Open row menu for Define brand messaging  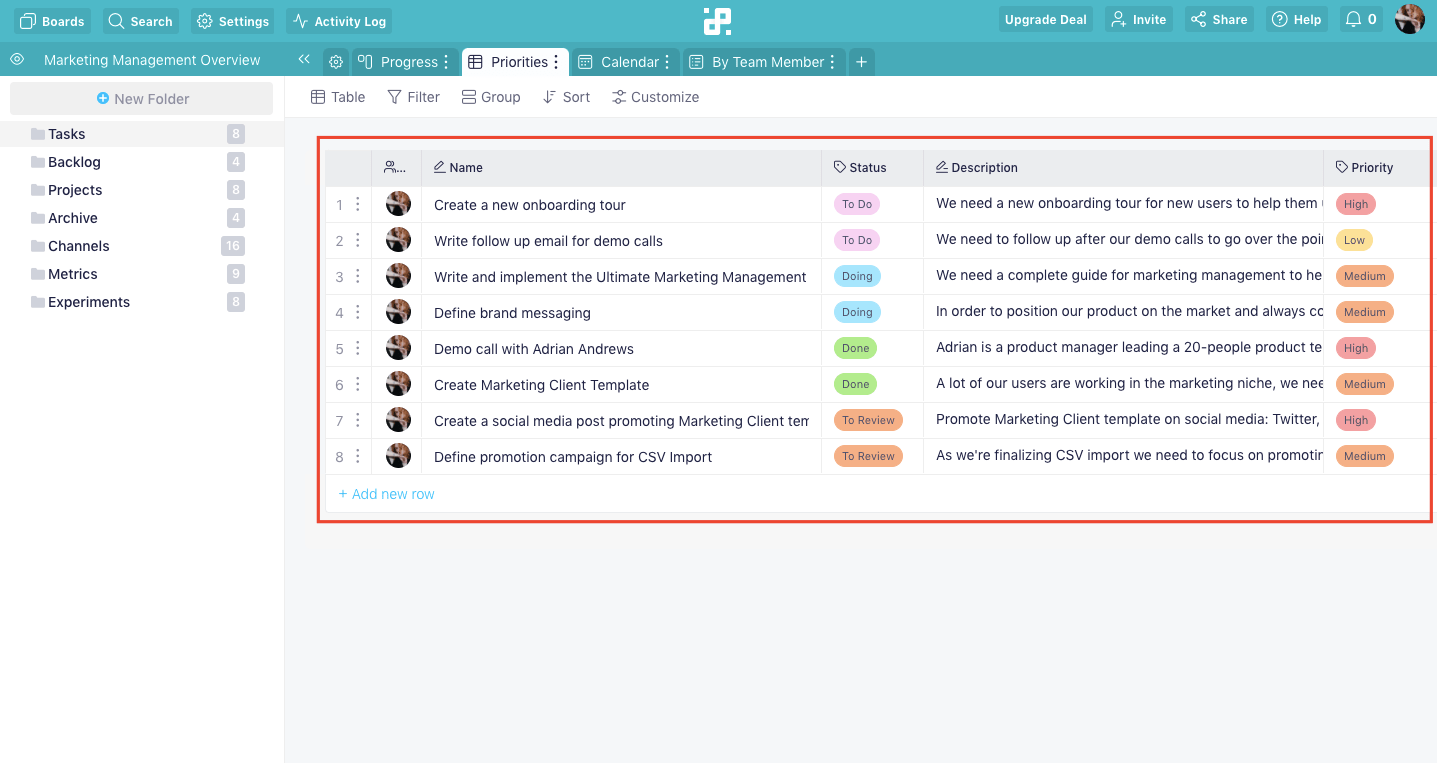358,313
